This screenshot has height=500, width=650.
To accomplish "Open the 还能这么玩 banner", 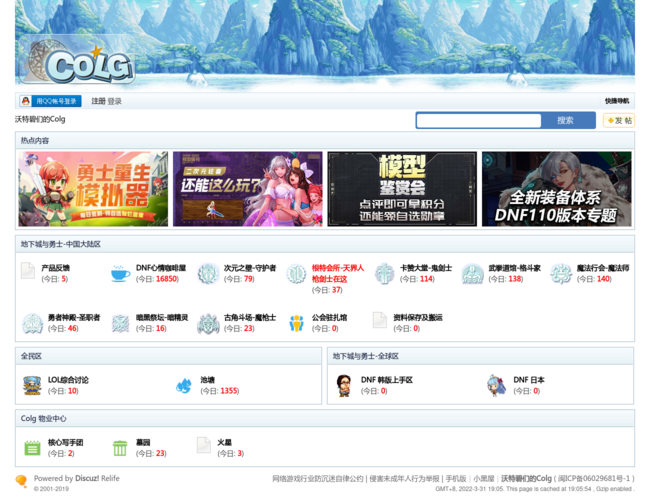I will 247,189.
